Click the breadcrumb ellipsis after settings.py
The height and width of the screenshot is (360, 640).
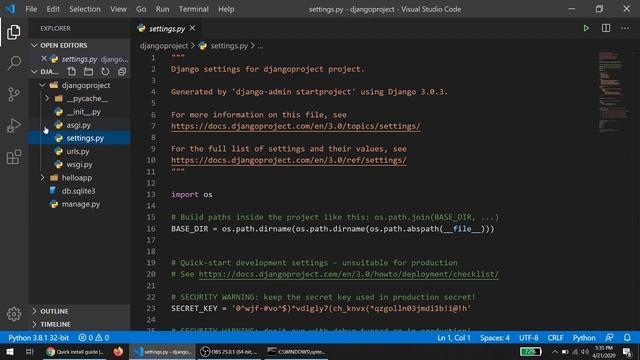(x=260, y=46)
